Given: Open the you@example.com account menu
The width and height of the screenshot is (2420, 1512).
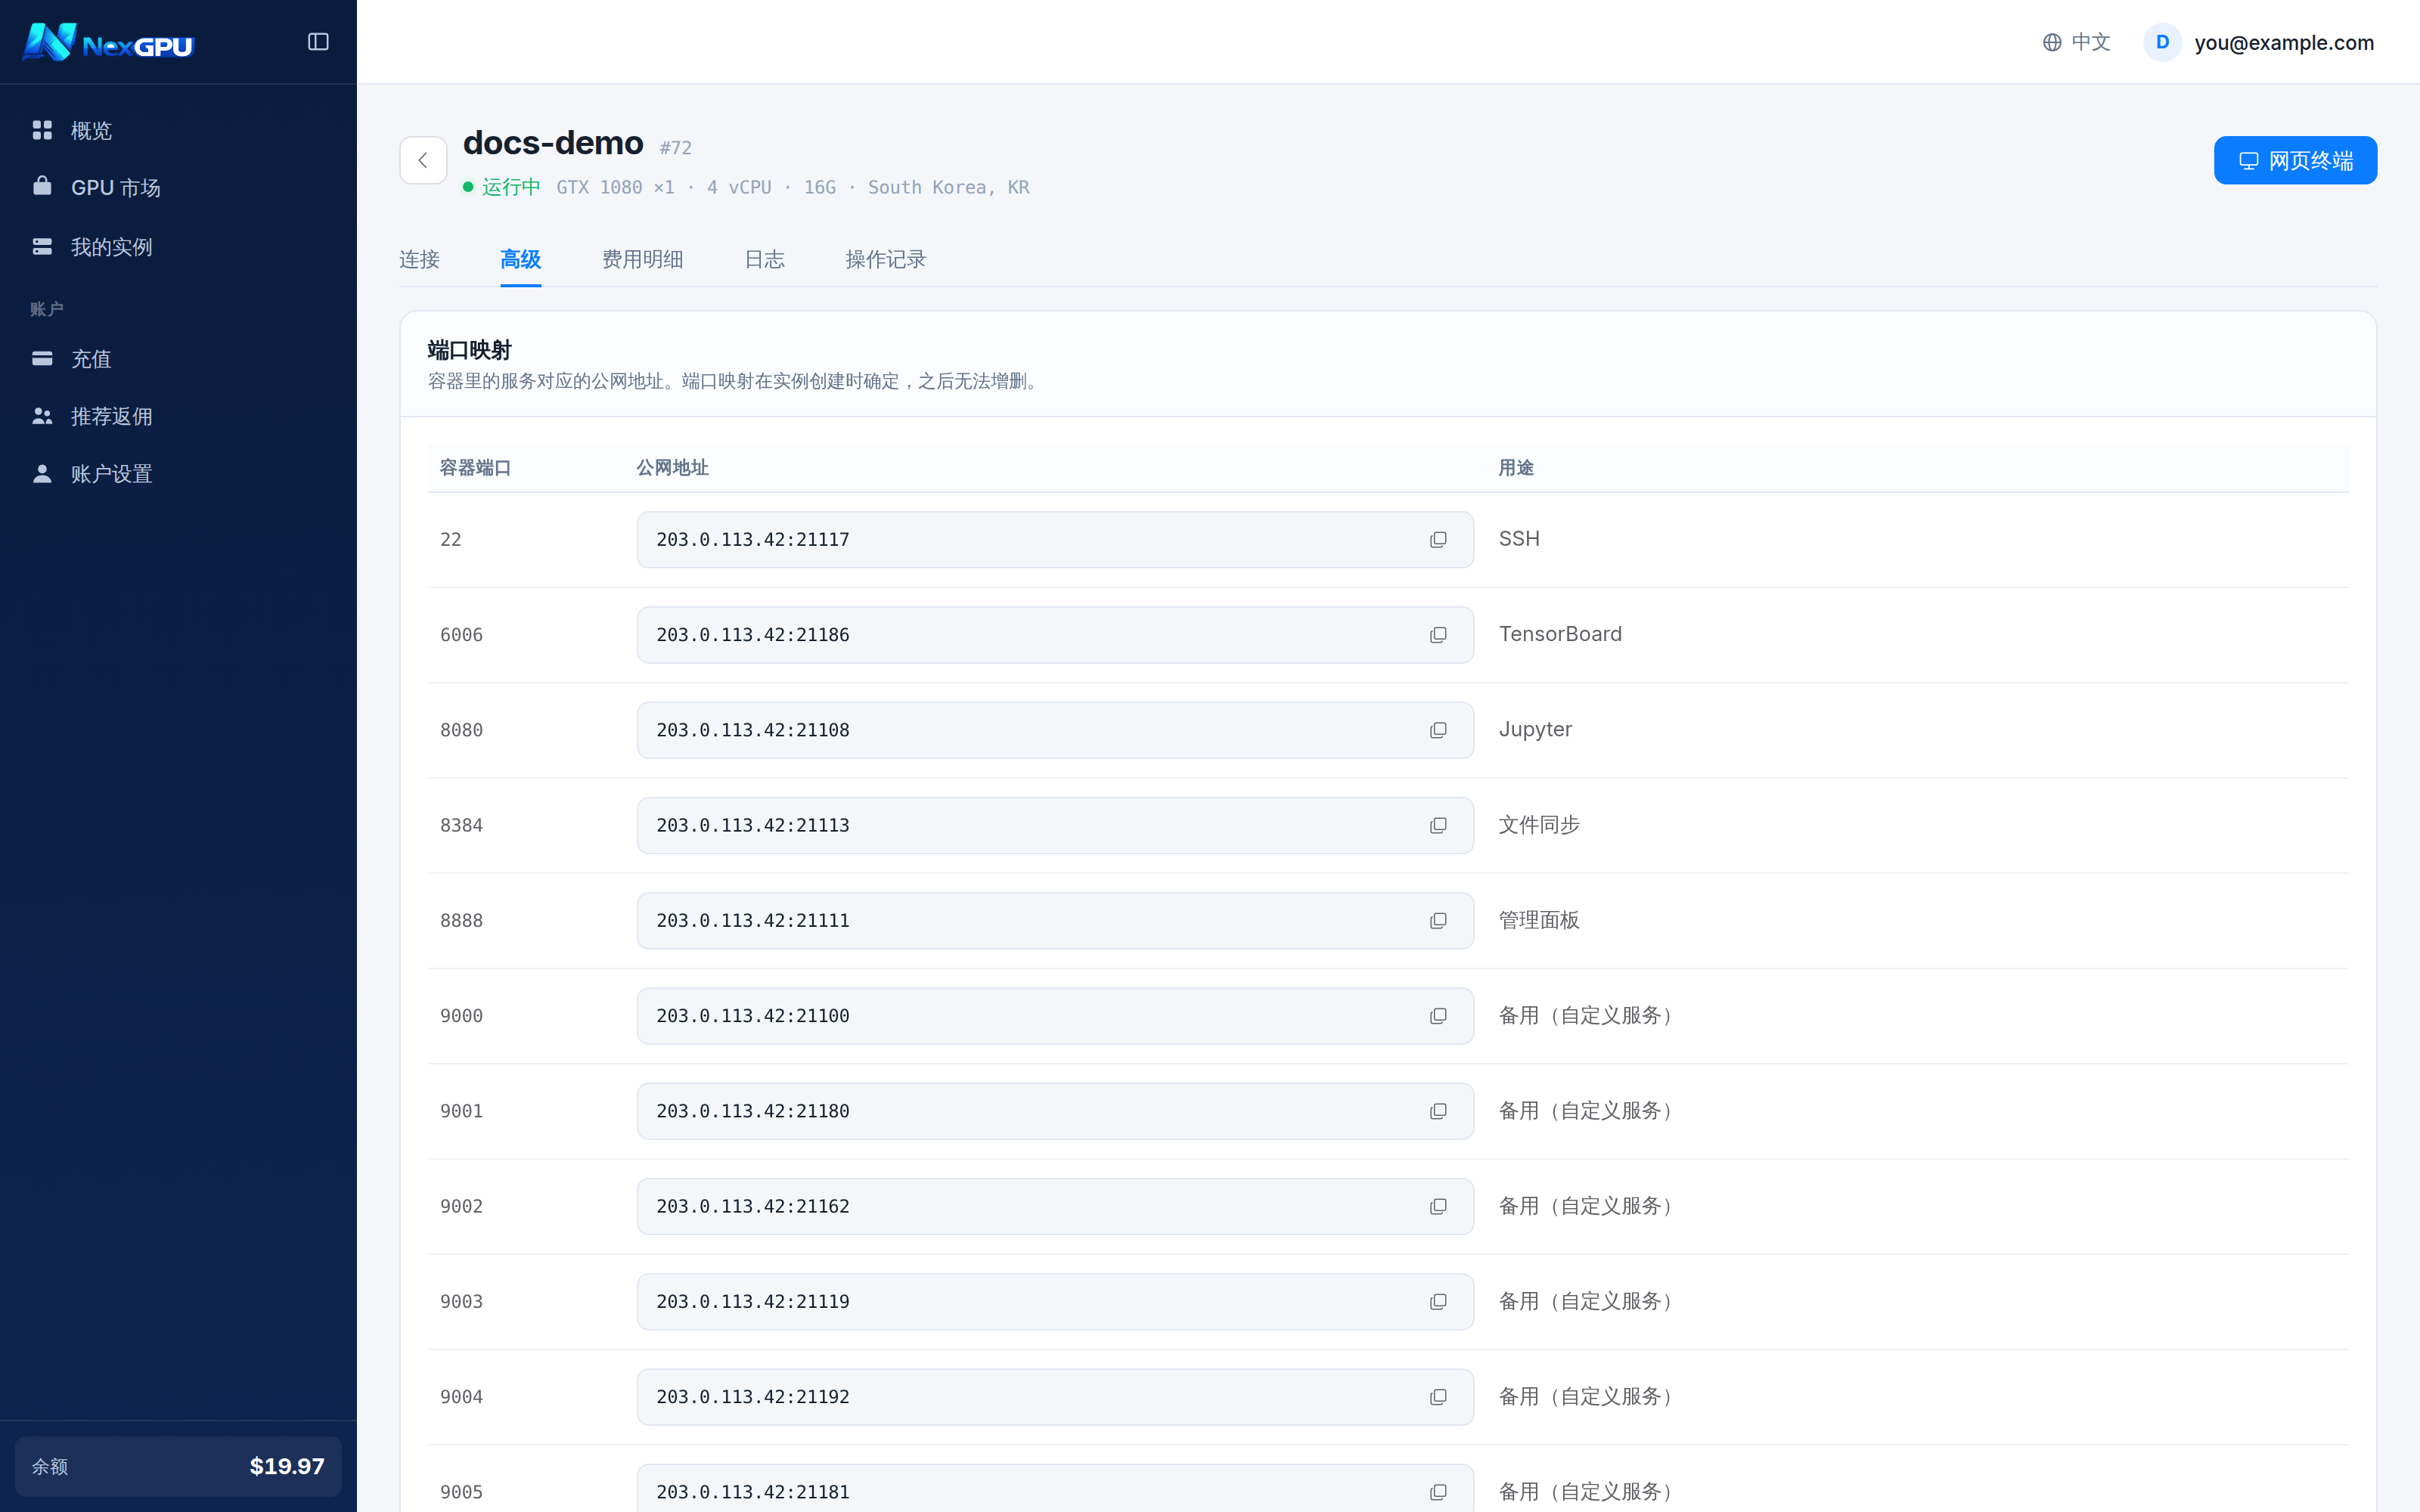Looking at the screenshot, I should click(x=2259, y=42).
